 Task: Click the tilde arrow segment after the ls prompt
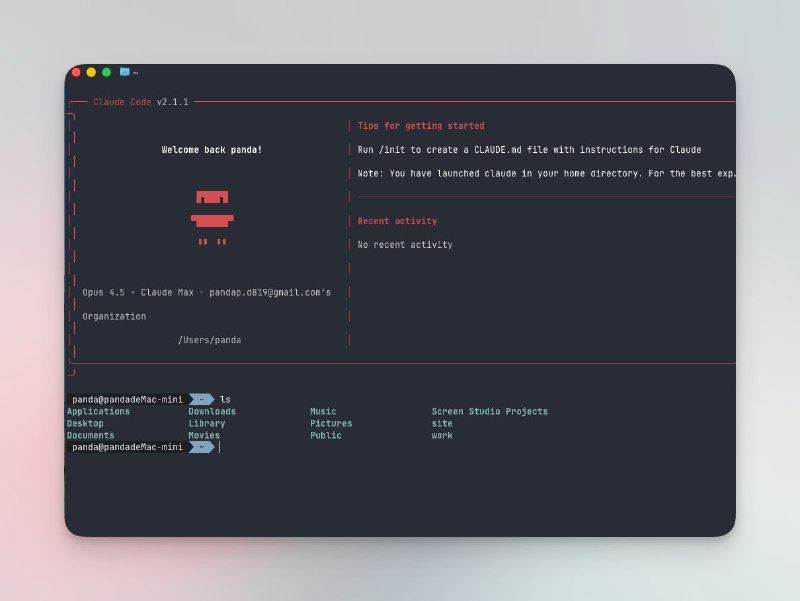point(201,399)
